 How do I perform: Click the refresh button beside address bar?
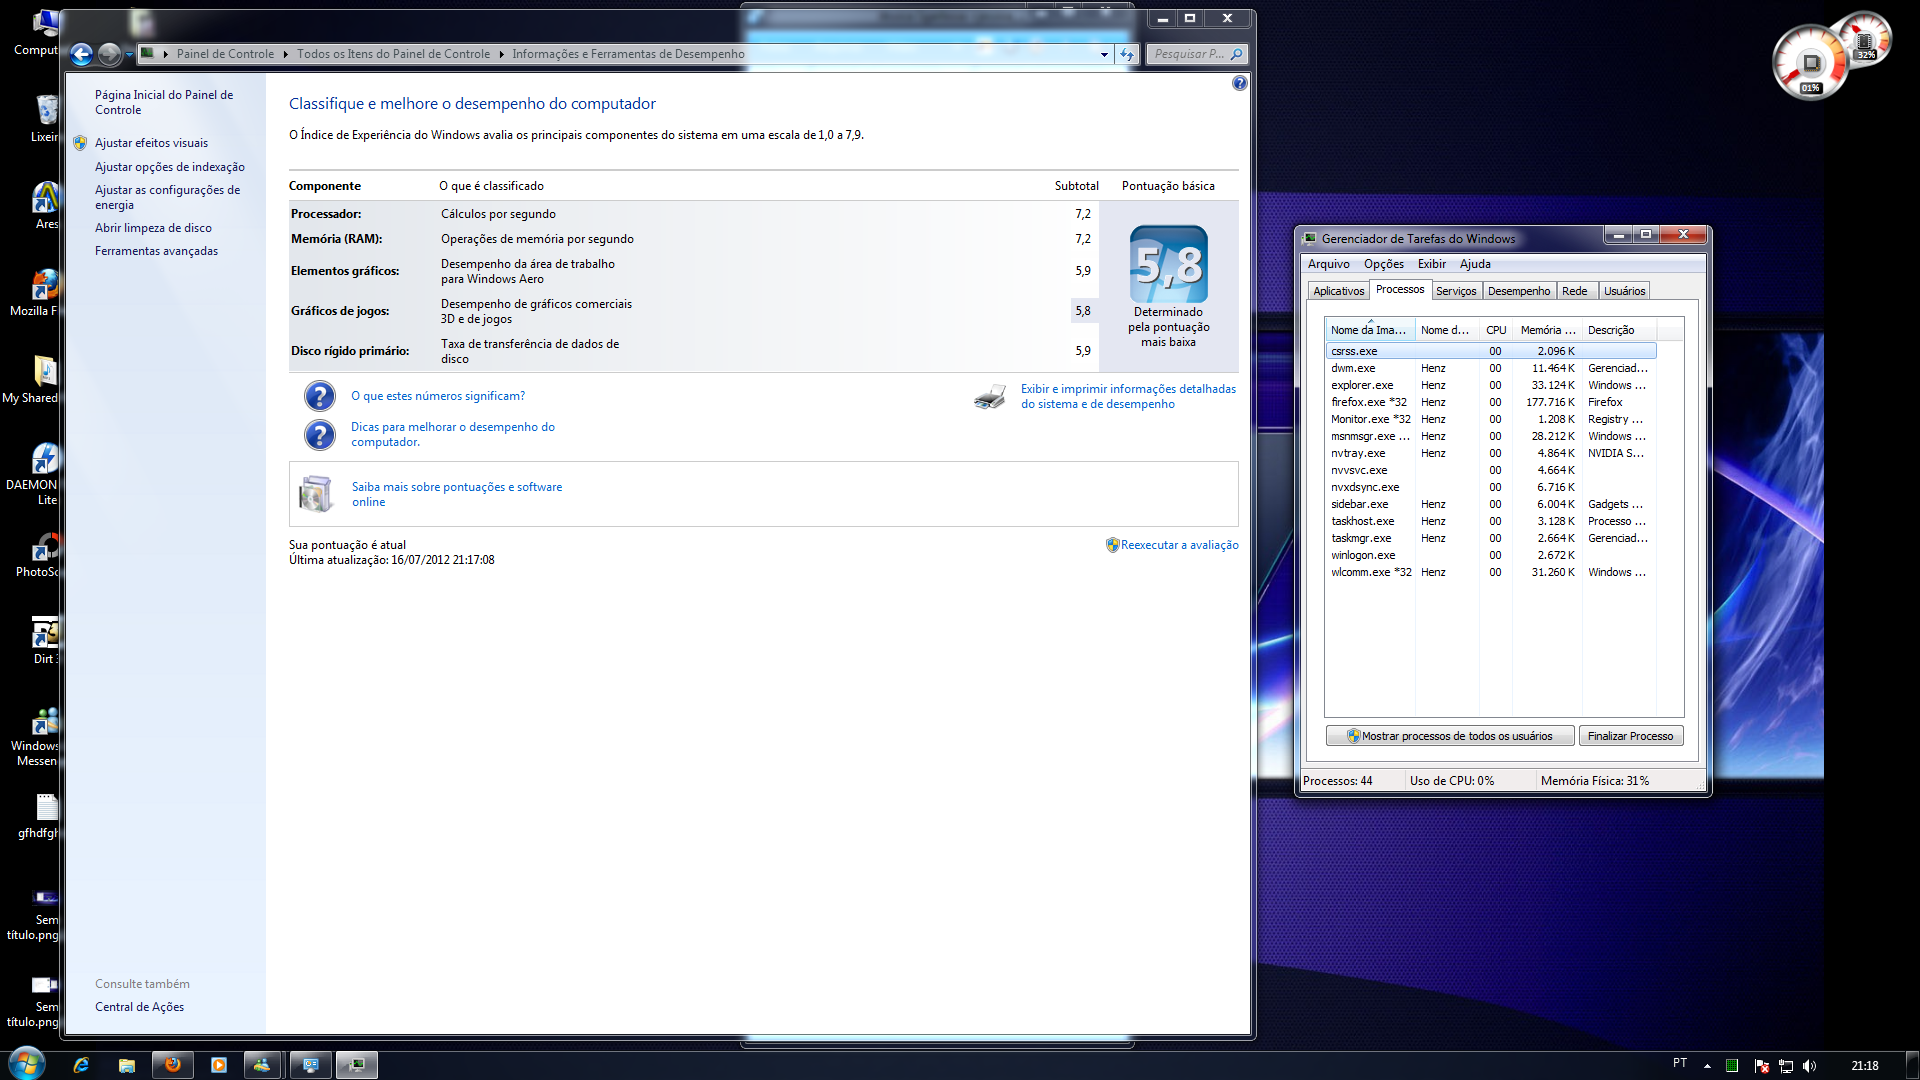(1127, 54)
